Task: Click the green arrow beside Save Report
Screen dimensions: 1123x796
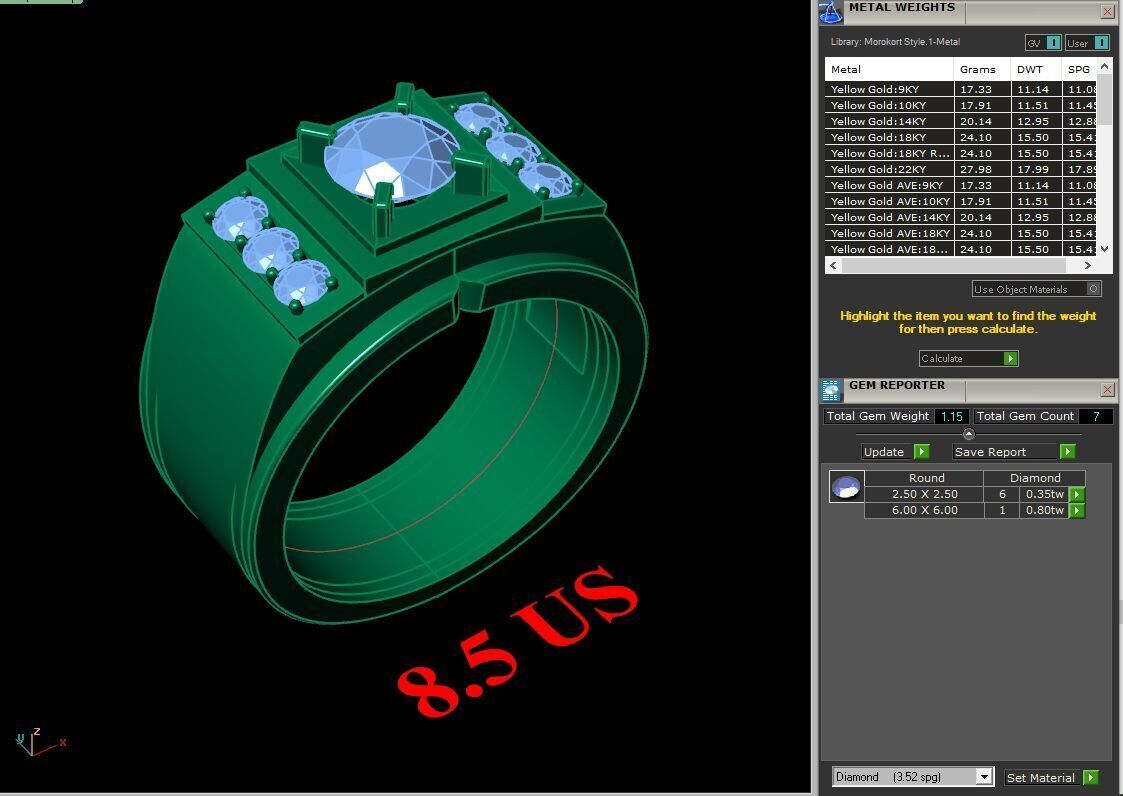Action: pyautogui.click(x=1068, y=451)
